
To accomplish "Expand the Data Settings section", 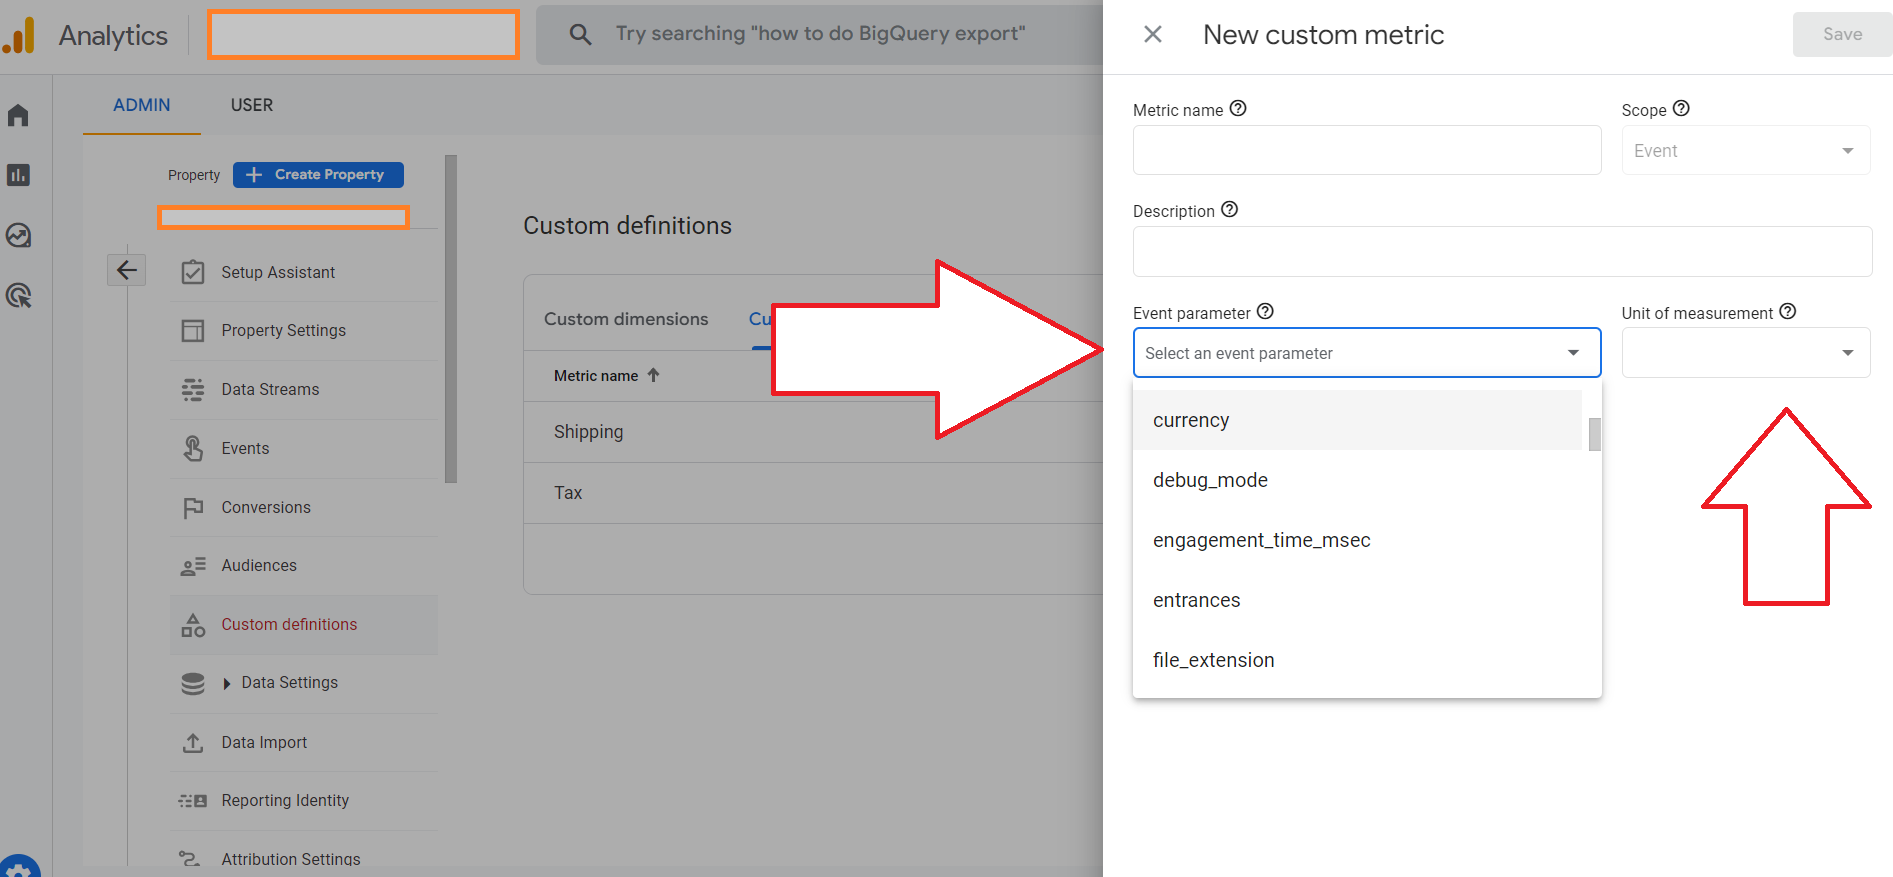I will coord(227,683).
